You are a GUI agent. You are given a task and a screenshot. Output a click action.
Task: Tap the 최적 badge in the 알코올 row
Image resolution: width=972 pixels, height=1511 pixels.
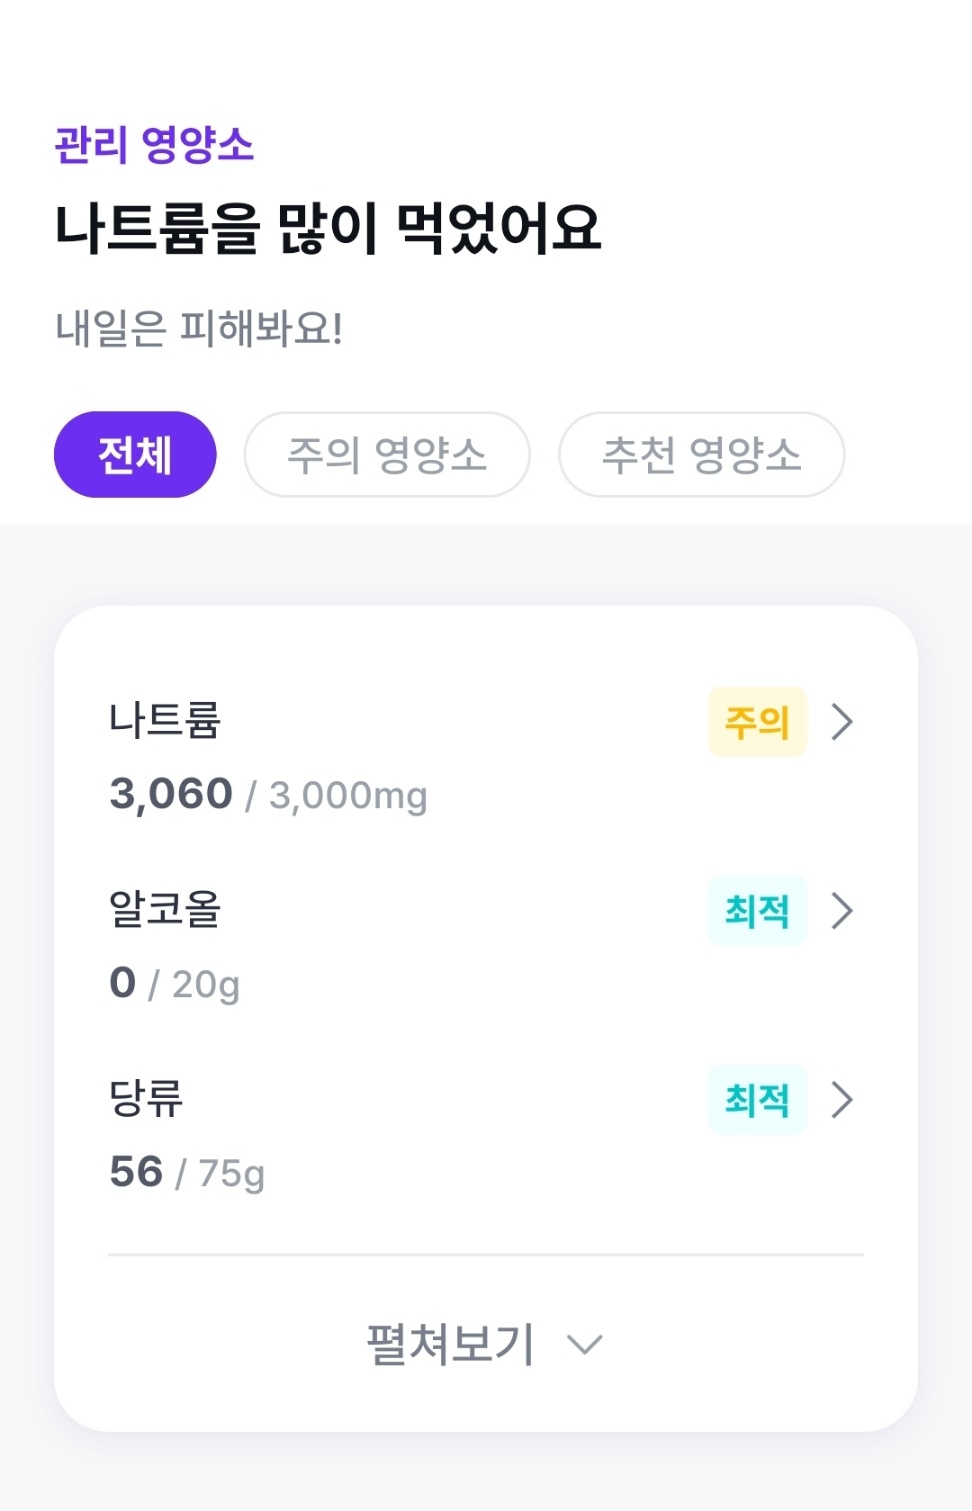click(x=757, y=910)
